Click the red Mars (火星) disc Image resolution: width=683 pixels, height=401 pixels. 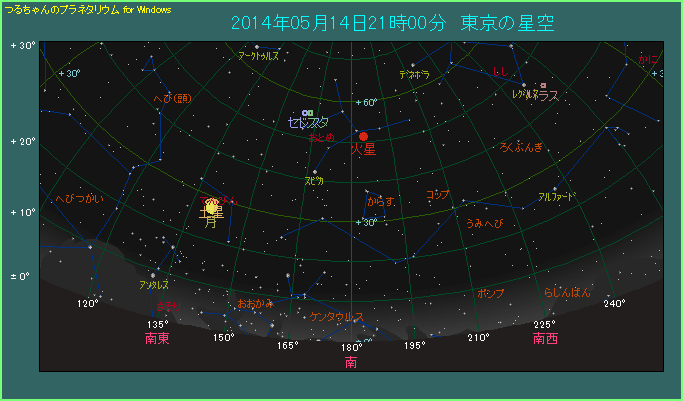pos(364,136)
